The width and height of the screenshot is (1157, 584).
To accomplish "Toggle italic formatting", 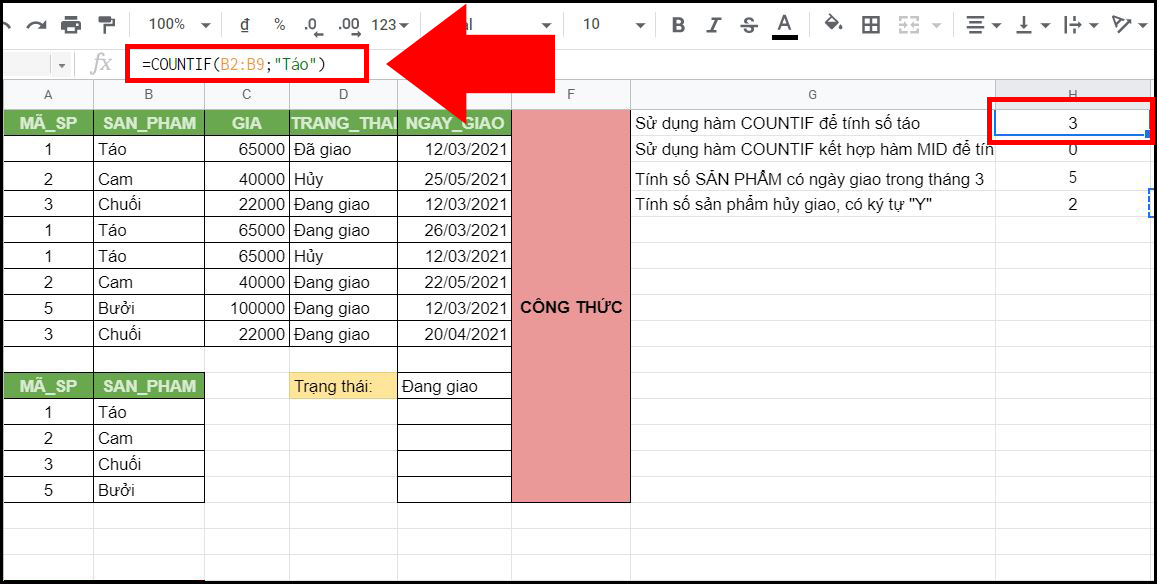I will [714, 24].
